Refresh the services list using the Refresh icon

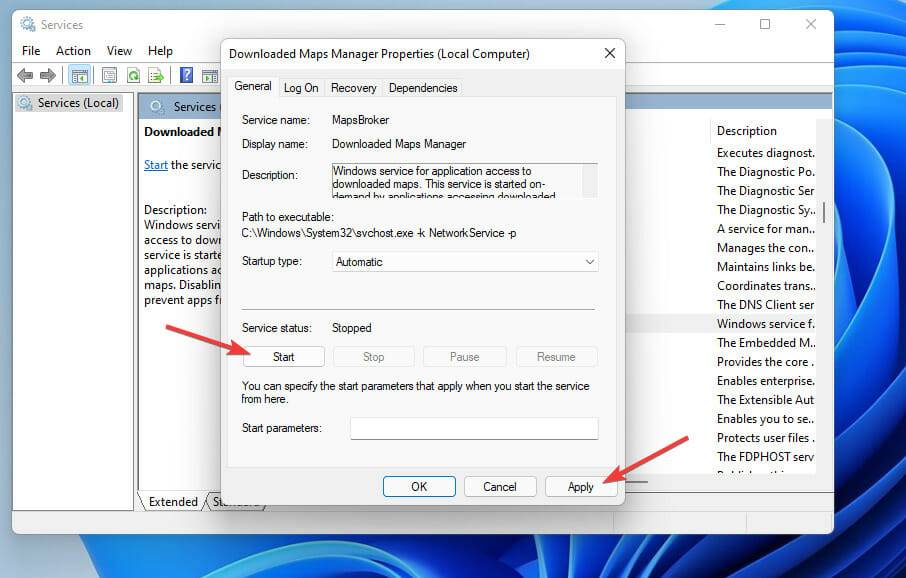pos(133,75)
